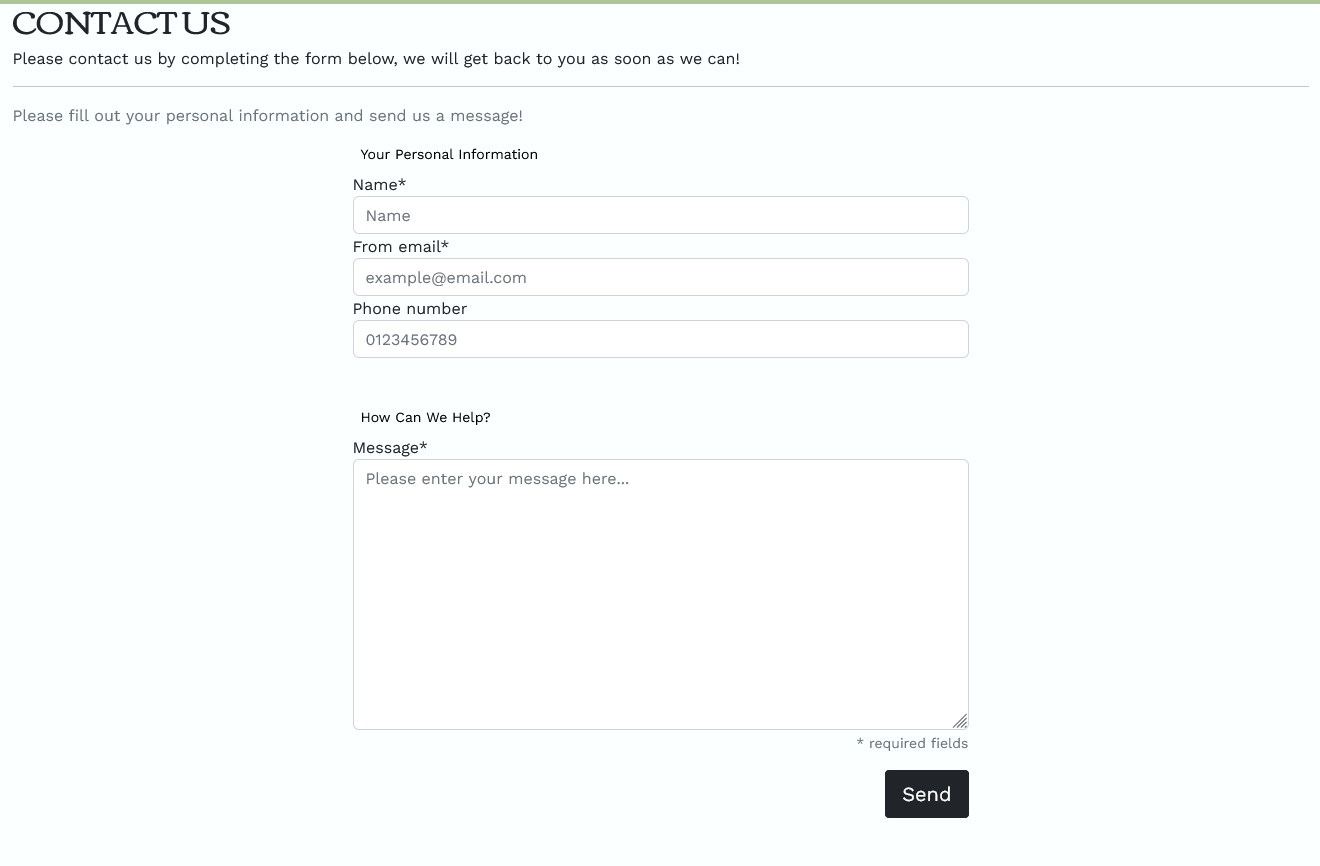Click the How Can We Help? legend
The height and width of the screenshot is (866, 1320).
(x=425, y=417)
